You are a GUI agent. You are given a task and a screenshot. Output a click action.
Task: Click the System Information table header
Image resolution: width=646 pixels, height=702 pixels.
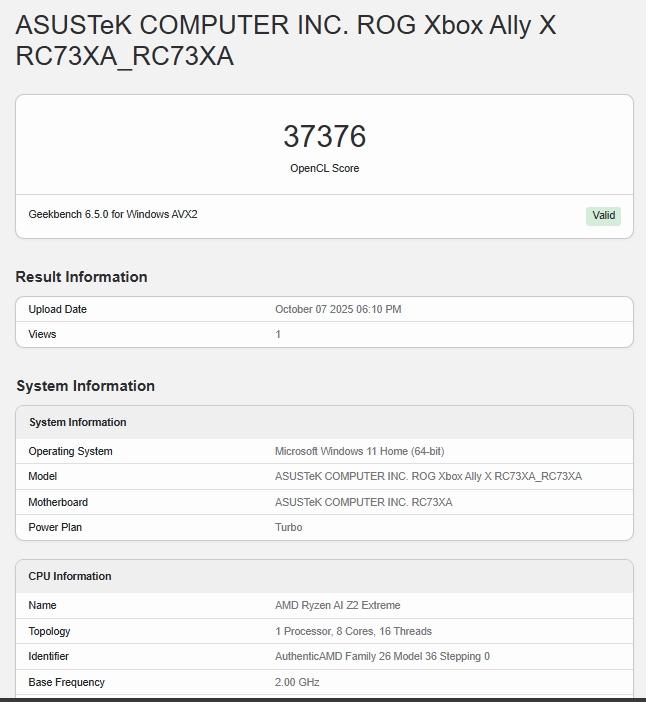(x=77, y=423)
